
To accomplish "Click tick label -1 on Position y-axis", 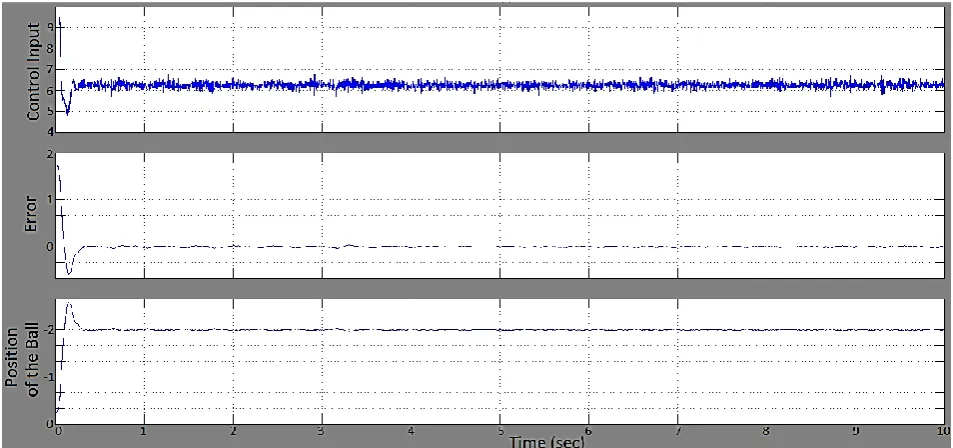I will 49,376.
